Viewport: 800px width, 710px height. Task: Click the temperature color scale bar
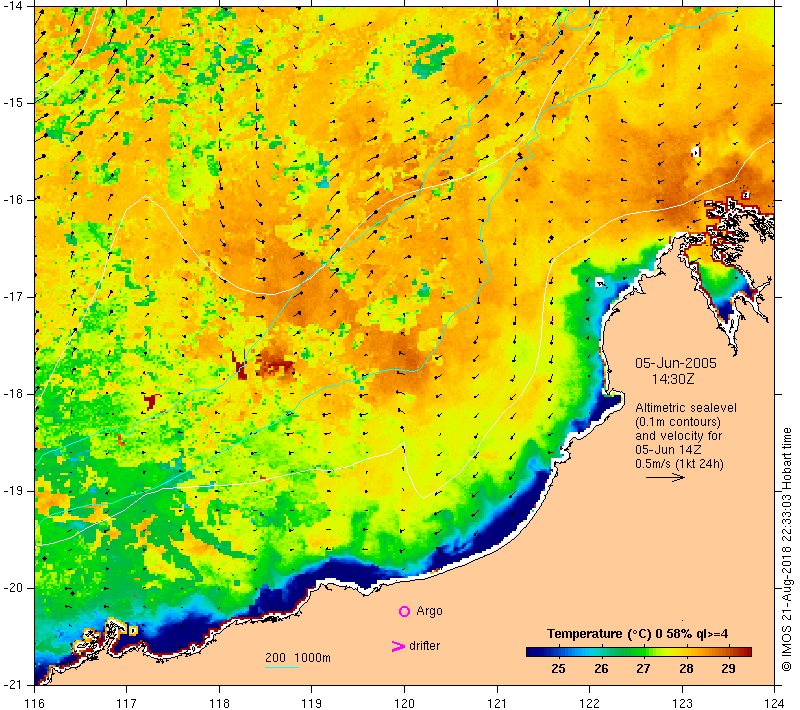point(639,651)
